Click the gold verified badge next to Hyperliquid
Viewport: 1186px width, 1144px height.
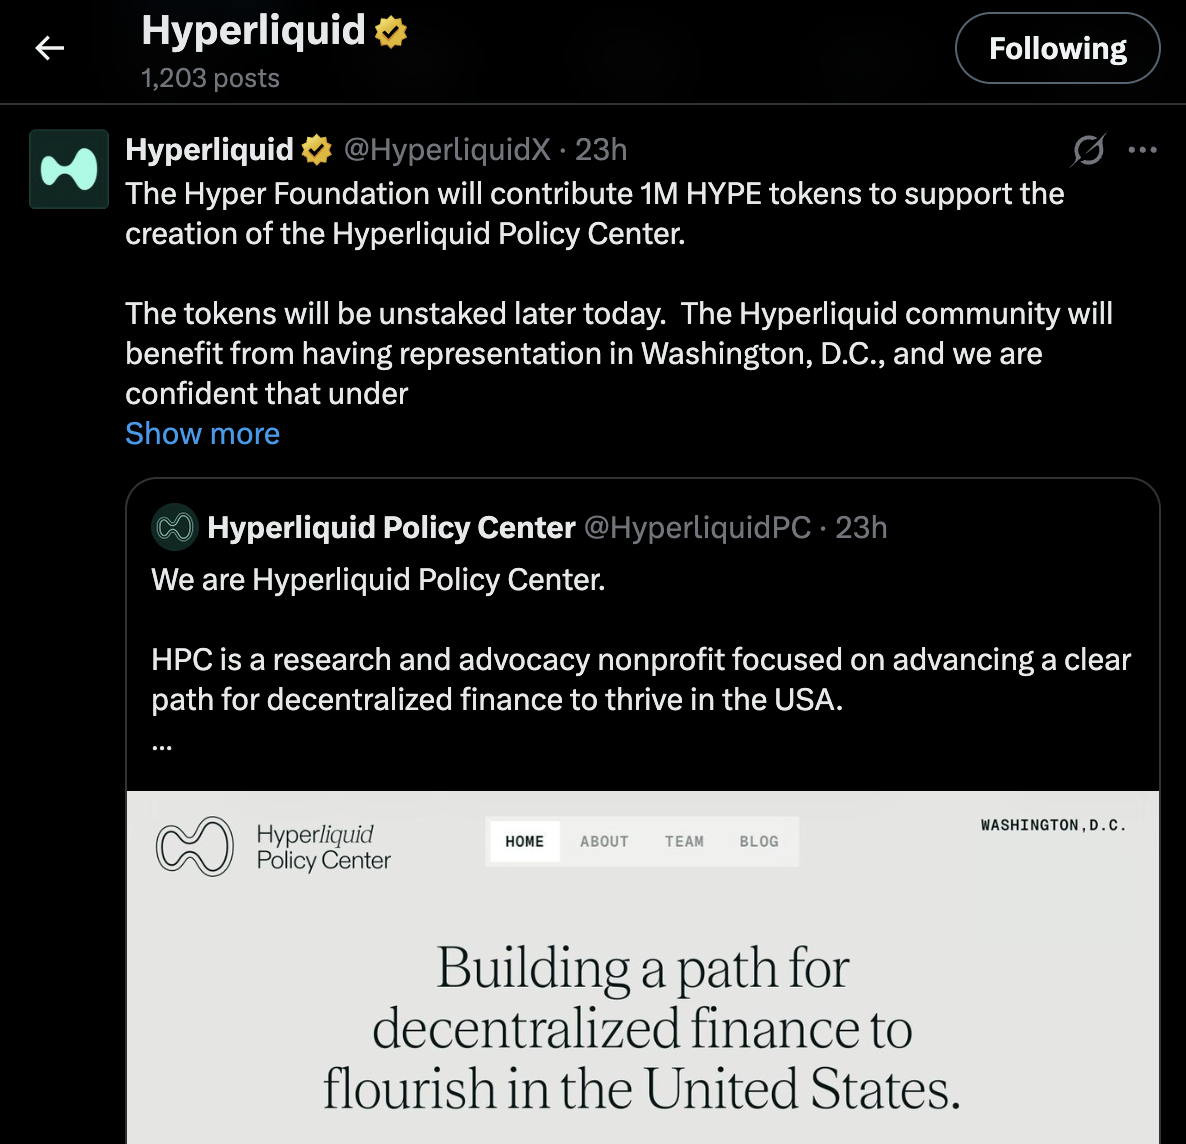pos(317,149)
